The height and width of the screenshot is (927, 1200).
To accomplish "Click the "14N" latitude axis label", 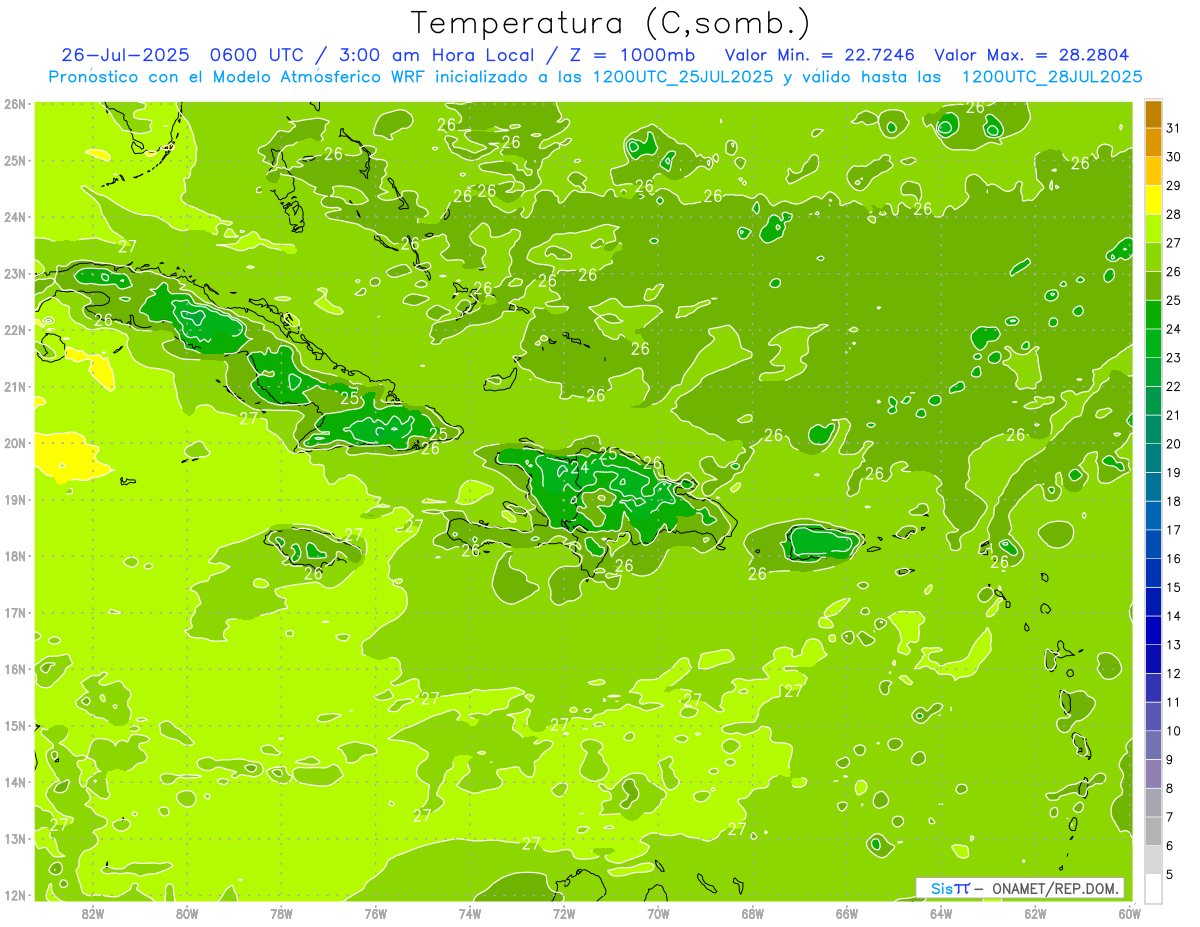I will click(15, 782).
